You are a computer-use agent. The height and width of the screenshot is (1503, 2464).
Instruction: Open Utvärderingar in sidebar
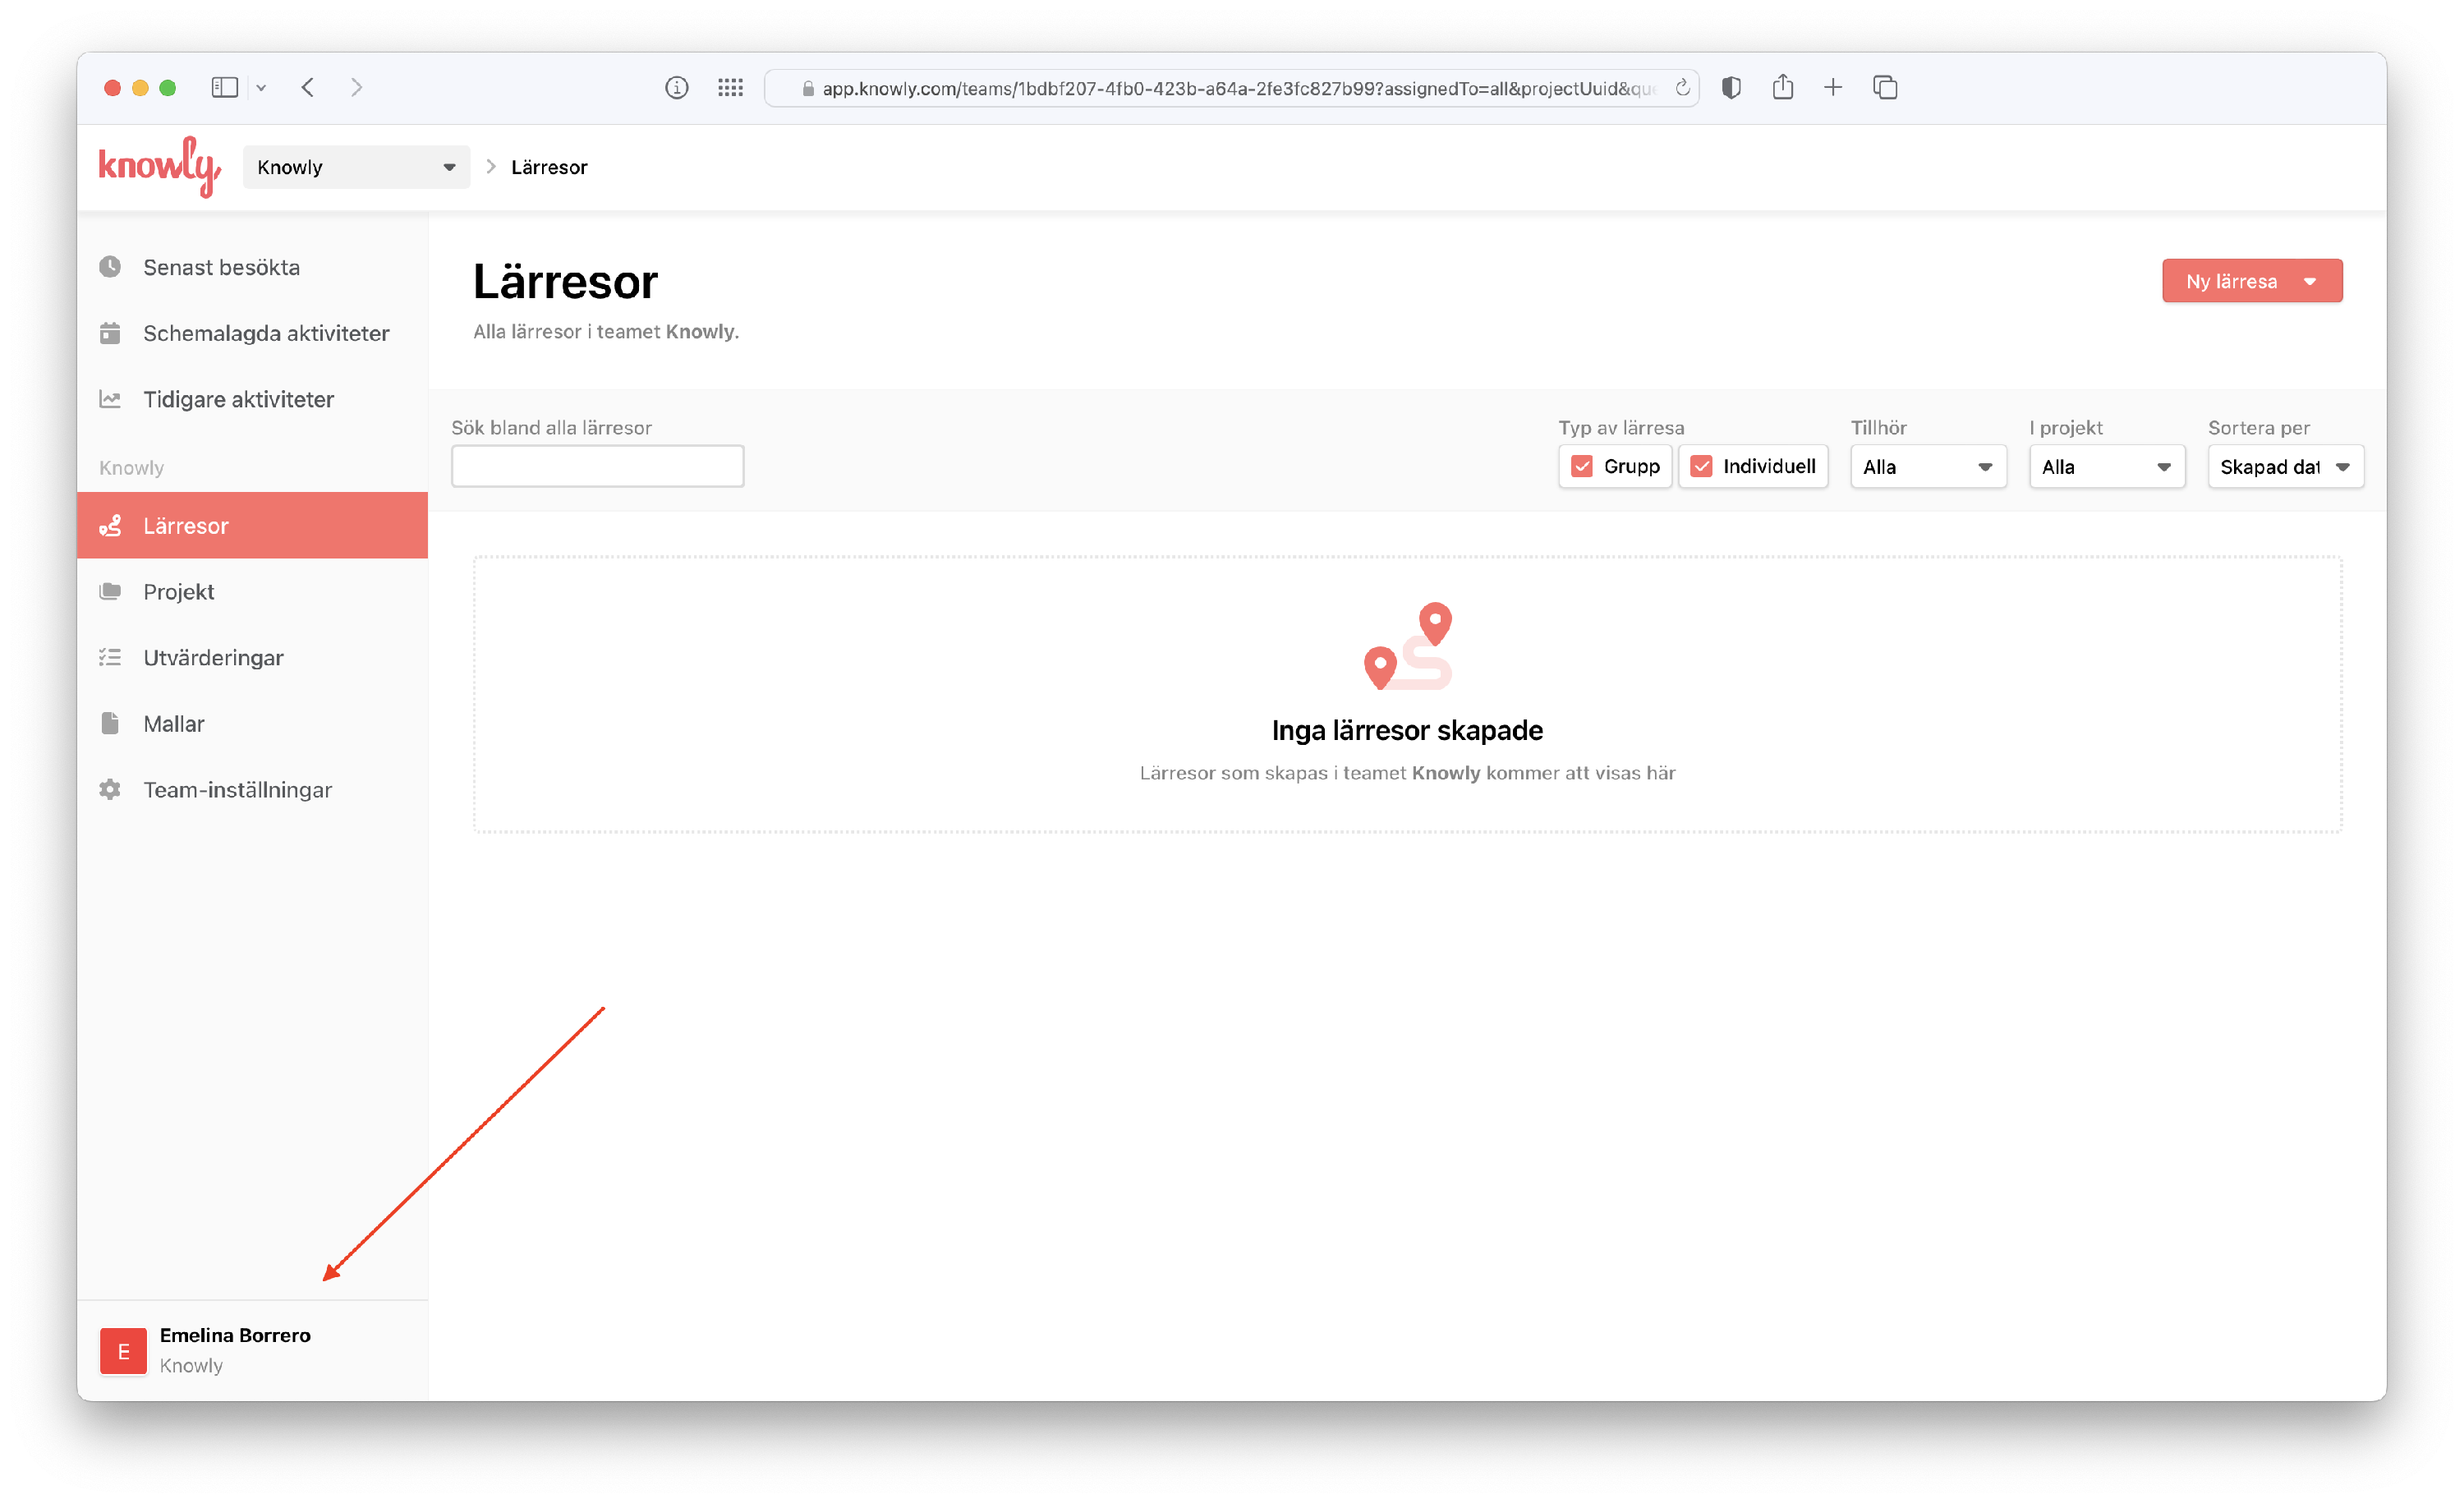(213, 658)
